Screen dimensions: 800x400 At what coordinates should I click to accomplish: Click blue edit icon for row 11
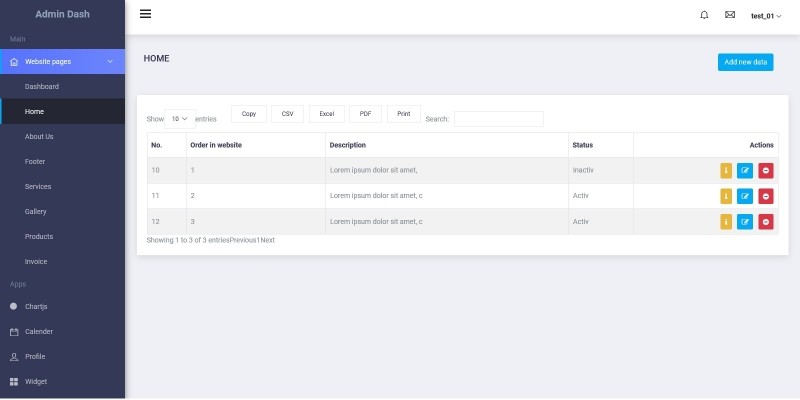click(x=745, y=196)
